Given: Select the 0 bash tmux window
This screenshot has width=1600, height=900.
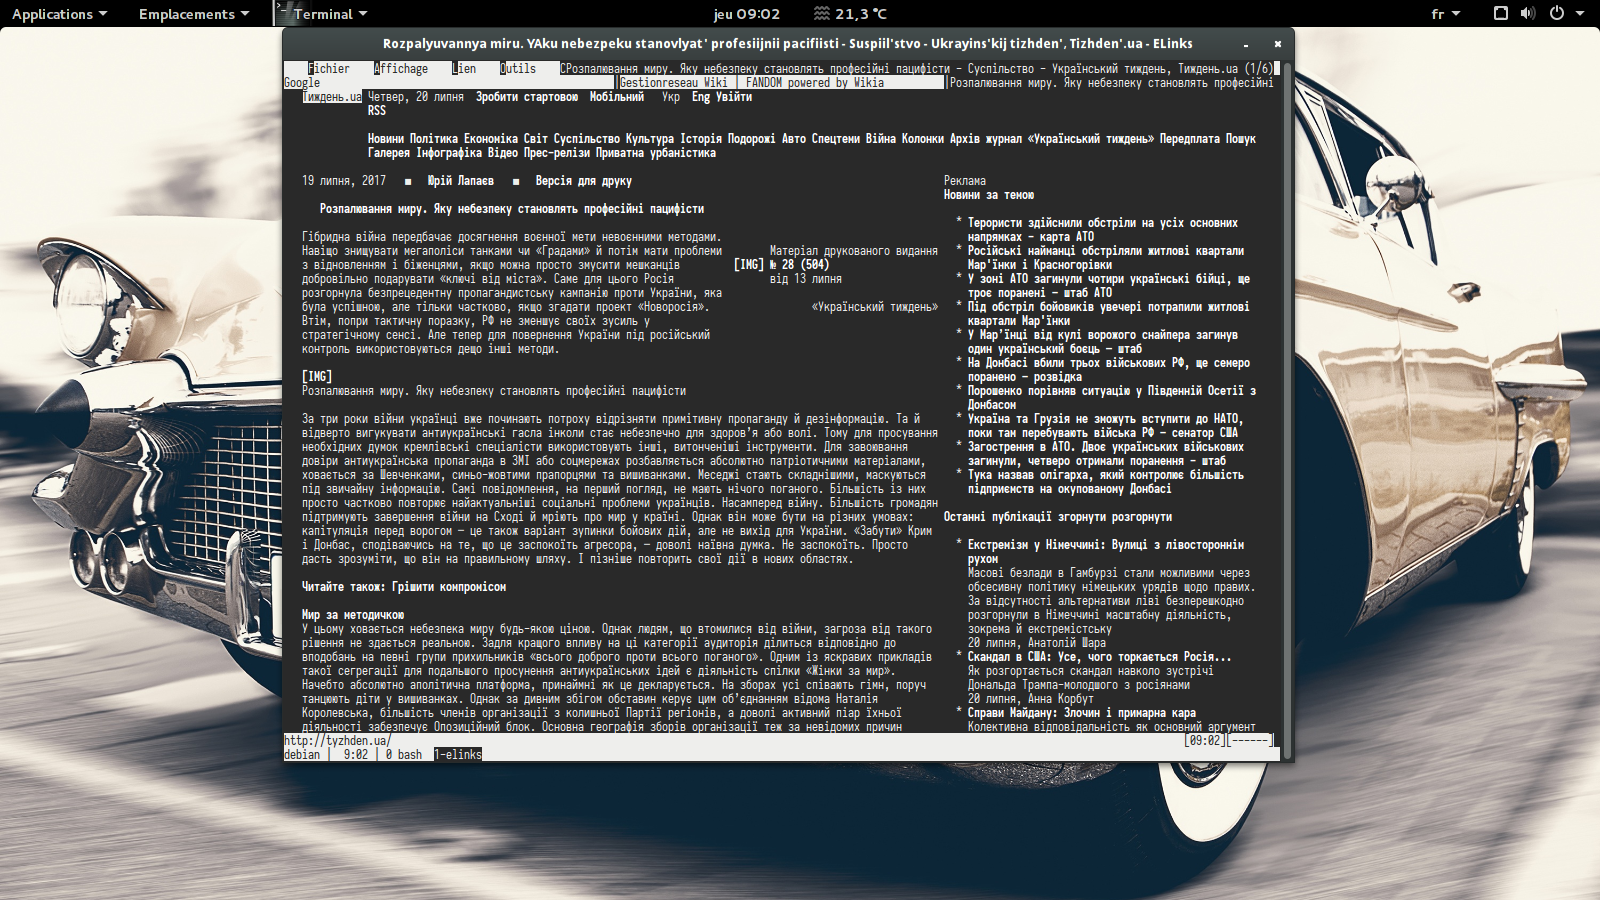Looking at the screenshot, I should pos(404,755).
